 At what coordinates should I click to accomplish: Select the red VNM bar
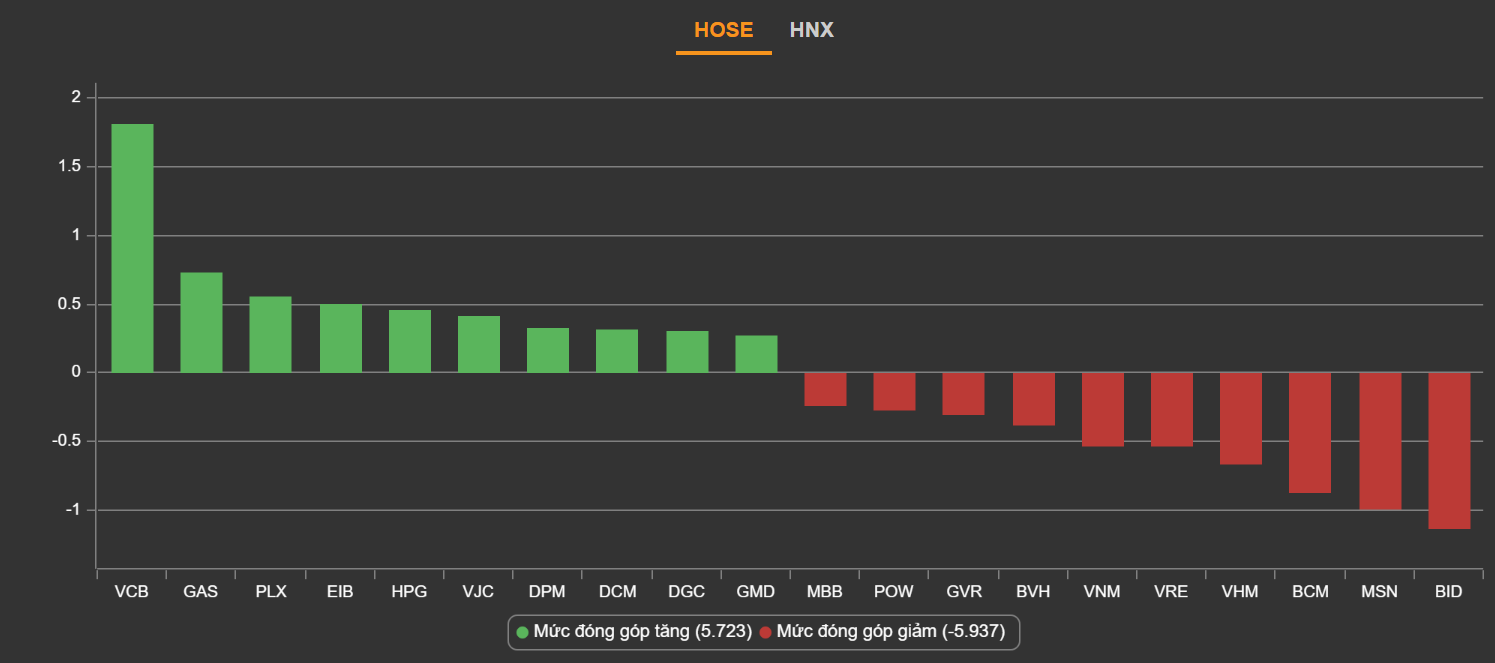1102,409
